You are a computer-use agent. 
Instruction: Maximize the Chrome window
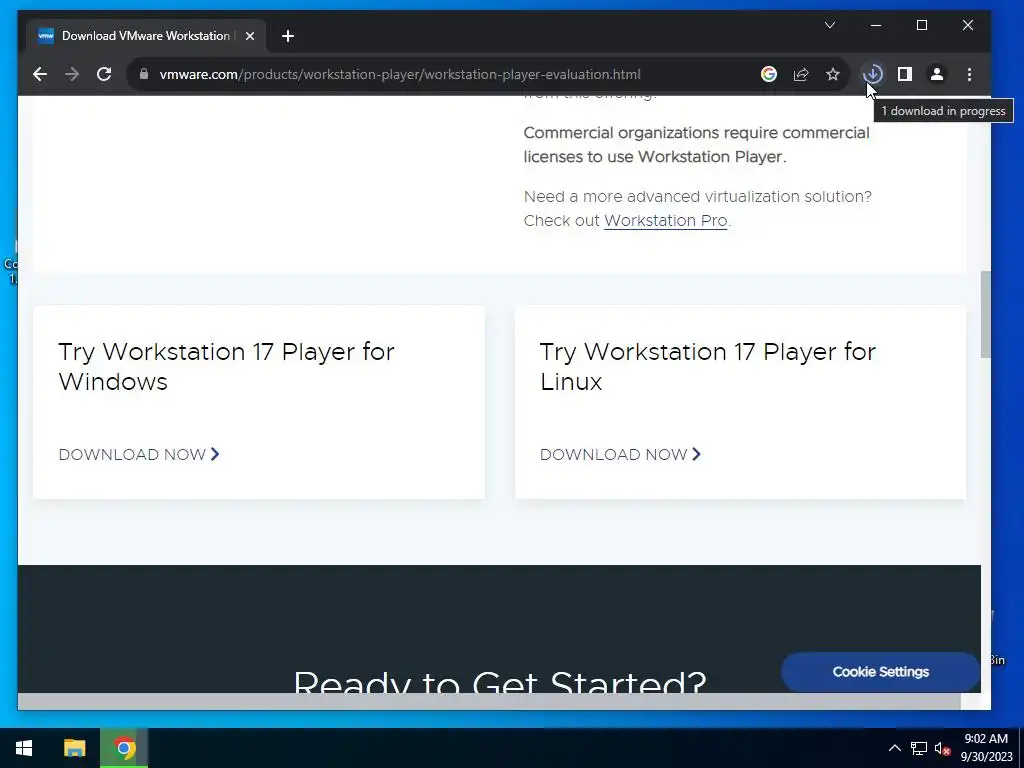pyautogui.click(x=922, y=25)
